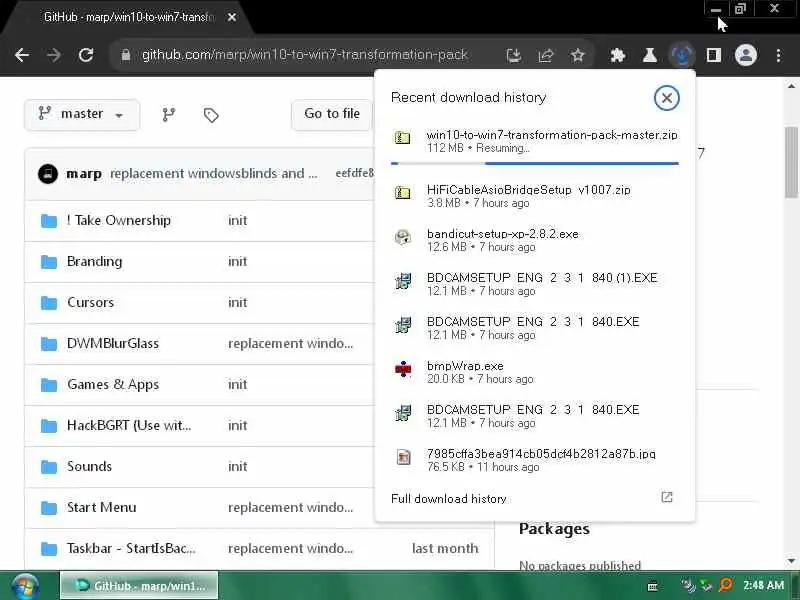Open the side panel icon

tap(713, 55)
